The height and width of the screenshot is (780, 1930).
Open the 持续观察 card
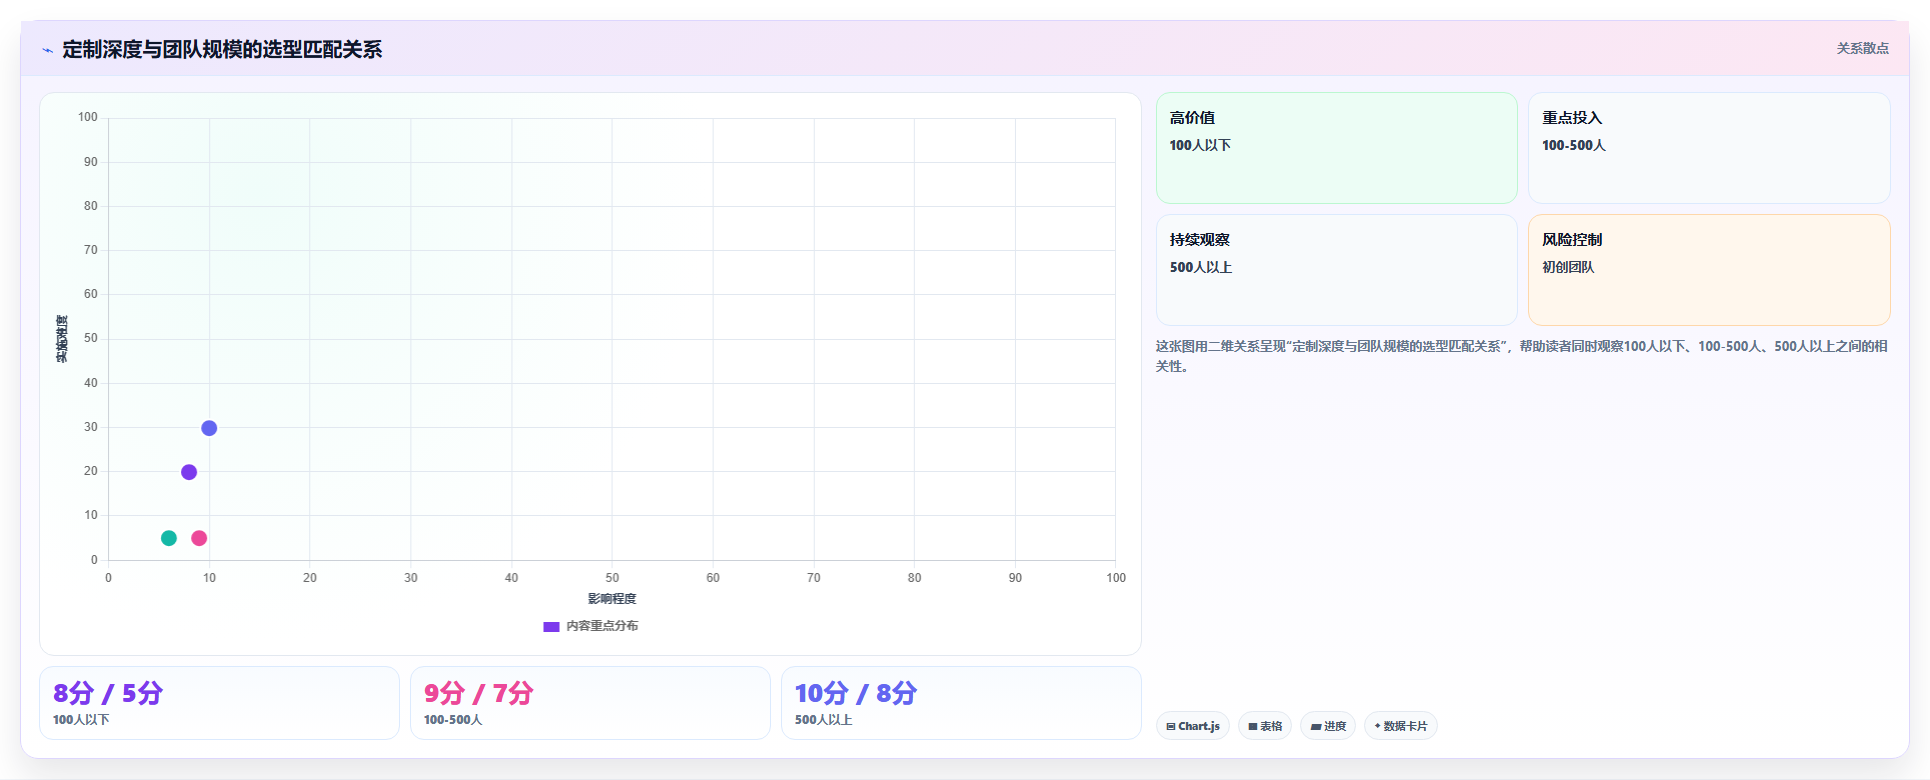(1336, 270)
